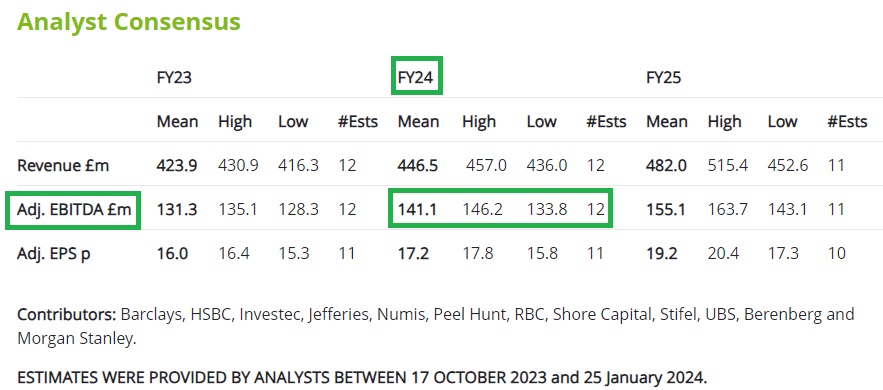Click FY24 Revenue mean value 446.5

(418, 165)
